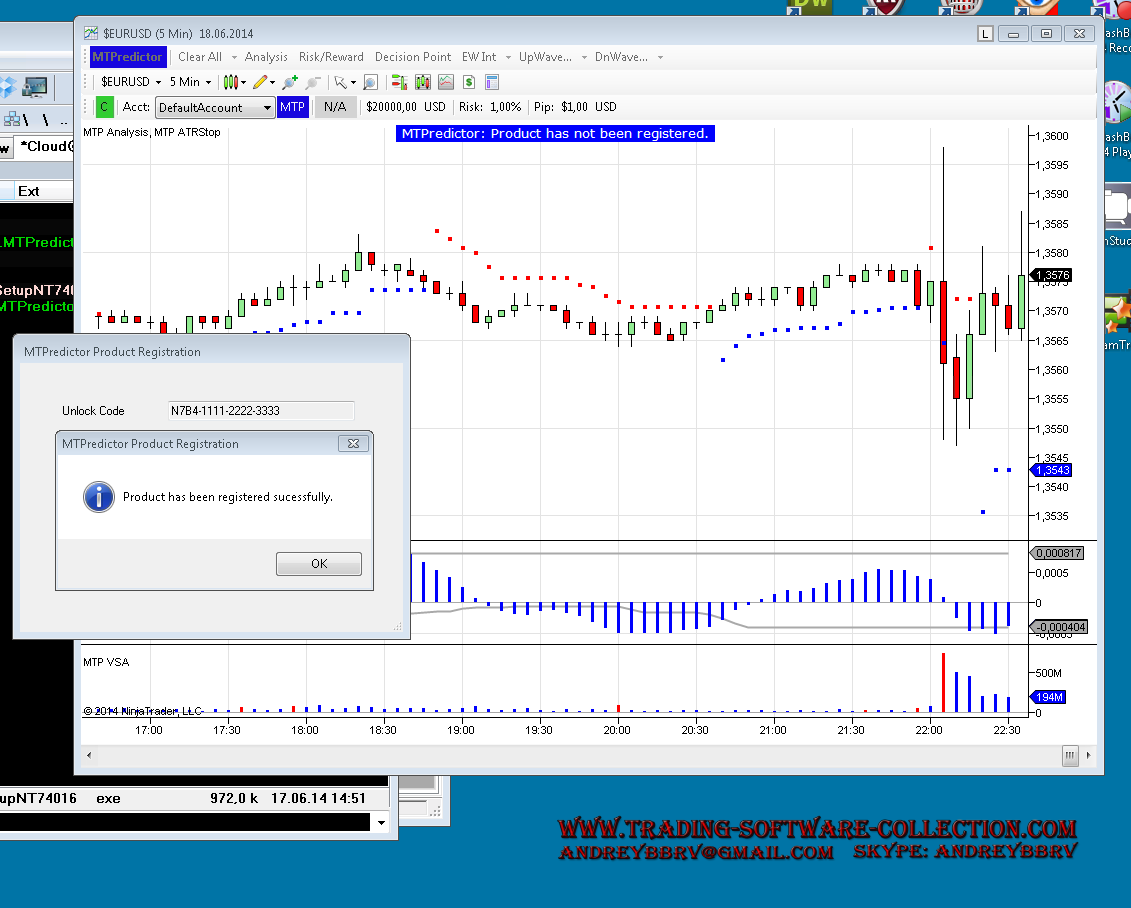Screen dimensions: 1131x908
Task: Click the zoom out magnifier icon
Action: click(x=313, y=82)
